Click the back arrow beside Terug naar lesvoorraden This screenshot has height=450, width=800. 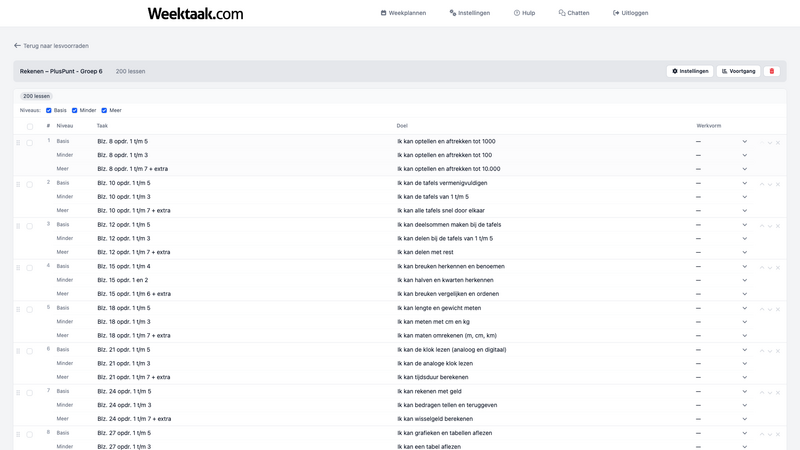tap(17, 46)
